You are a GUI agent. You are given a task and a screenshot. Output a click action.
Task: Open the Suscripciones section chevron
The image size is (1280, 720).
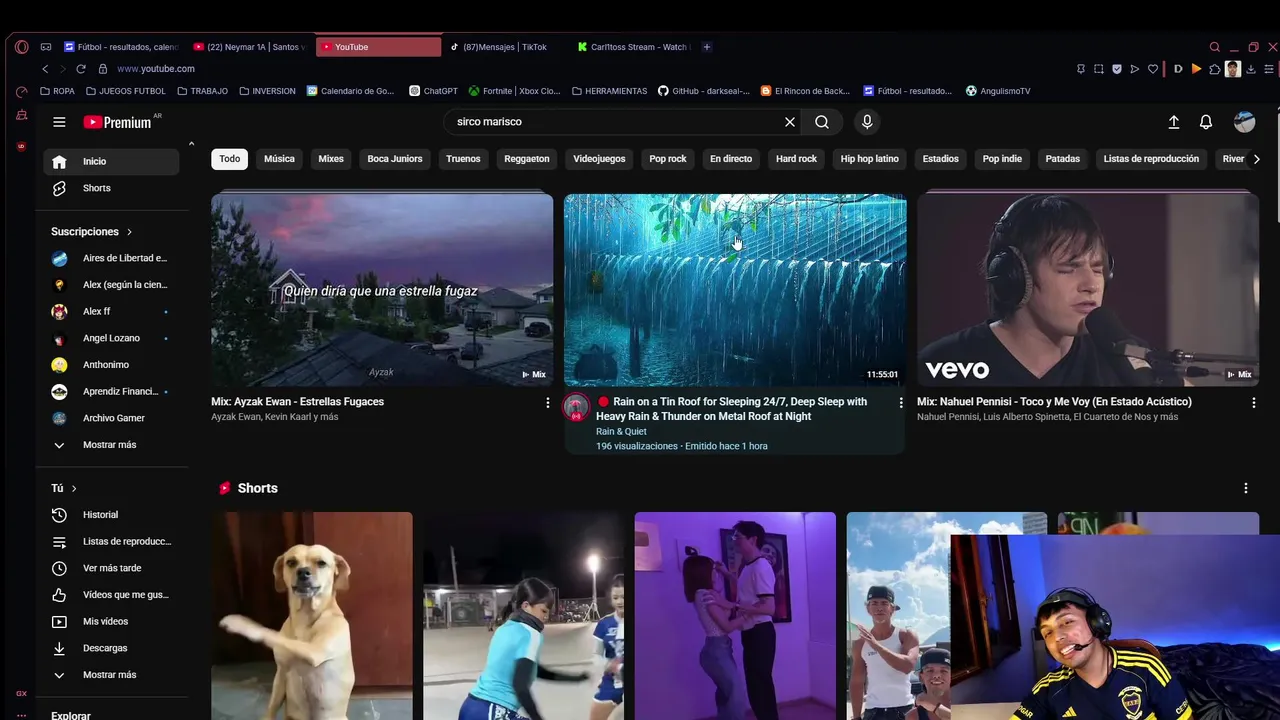pos(129,232)
